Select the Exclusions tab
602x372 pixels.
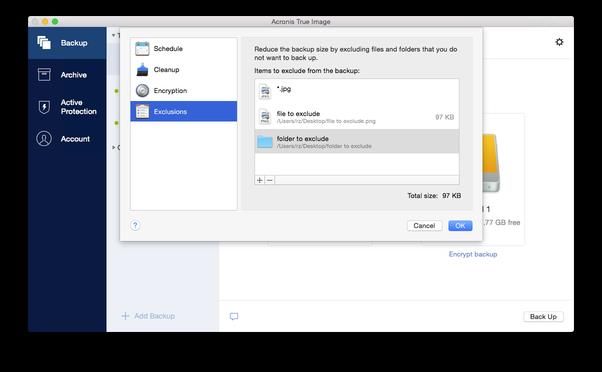point(184,111)
